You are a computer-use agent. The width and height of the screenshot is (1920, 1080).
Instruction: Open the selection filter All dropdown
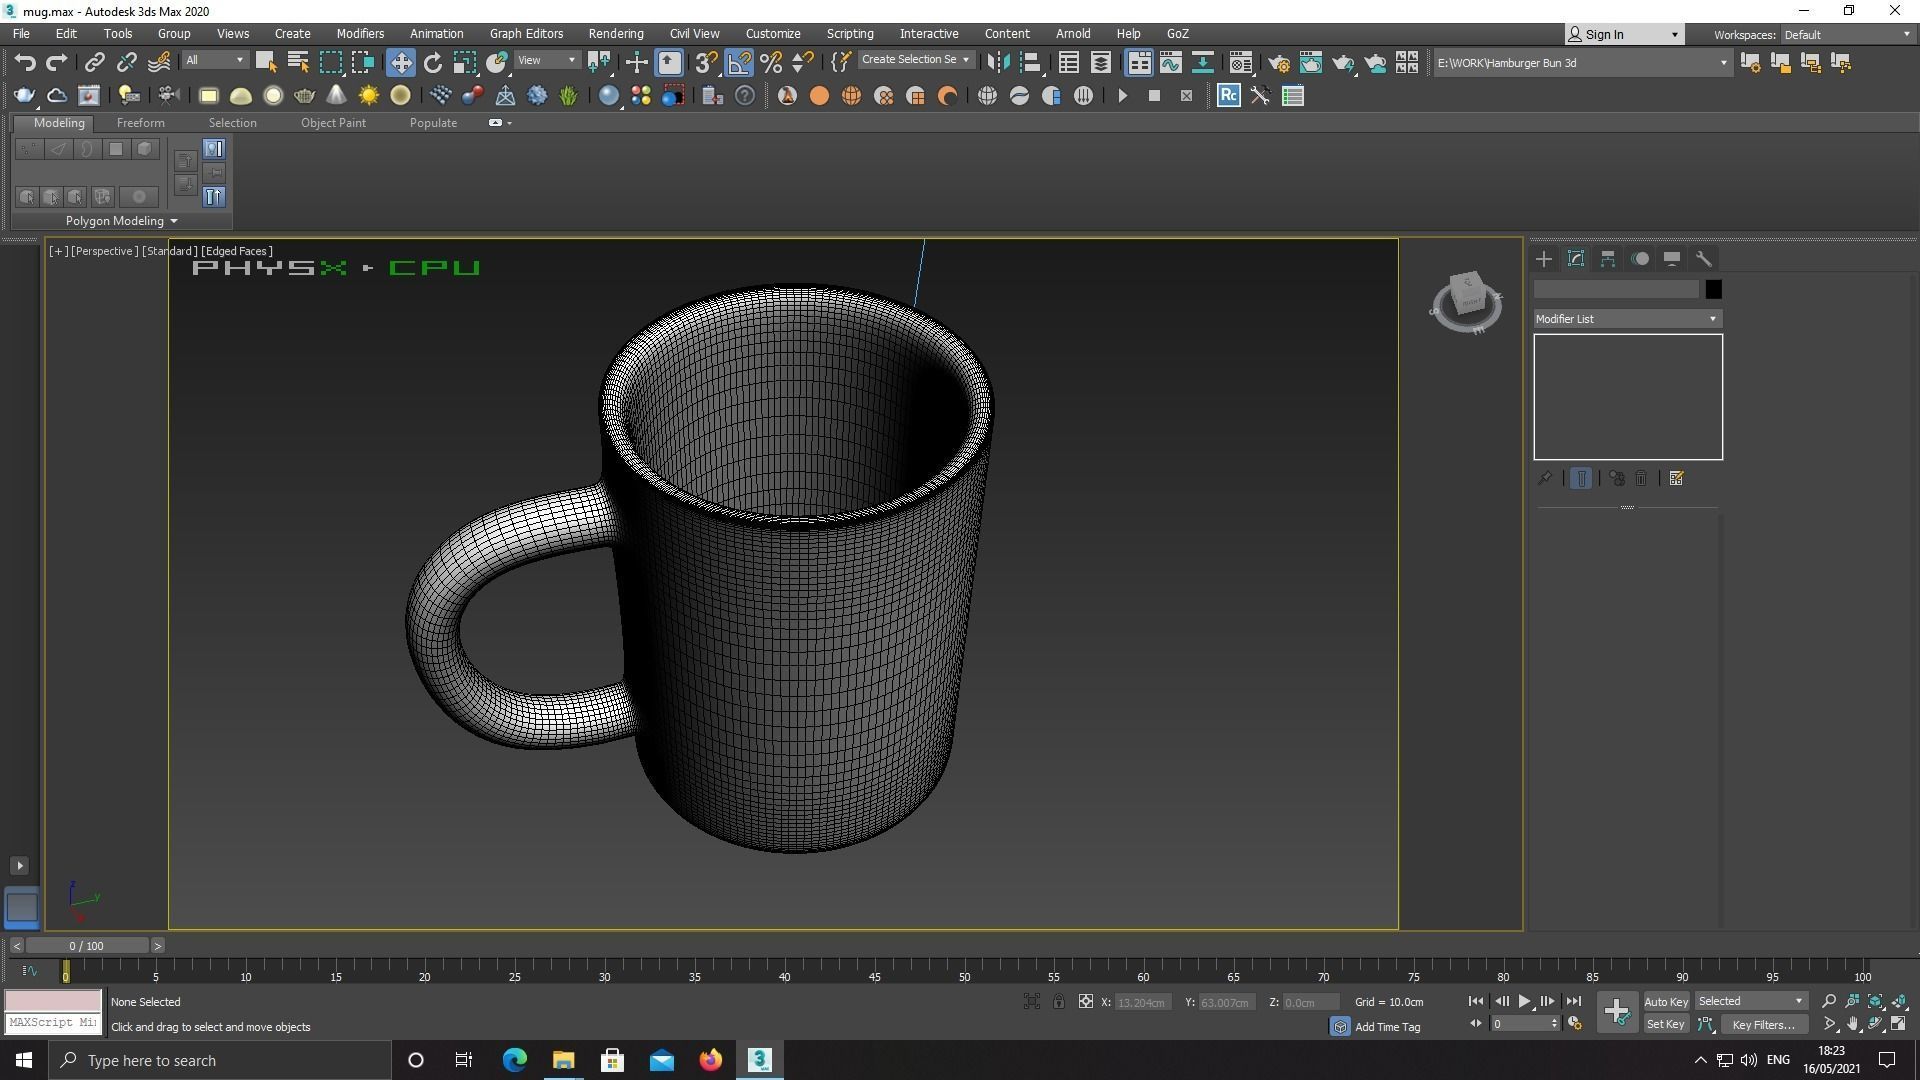pos(215,61)
